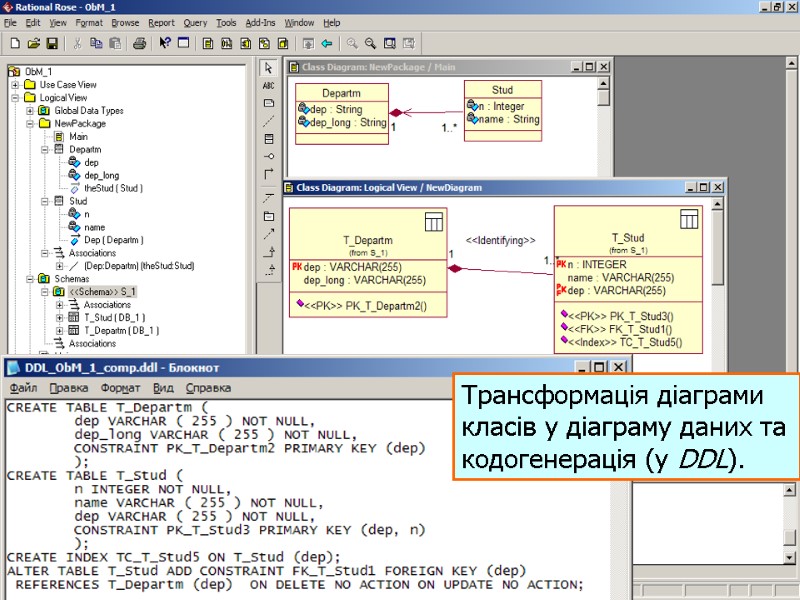Image resolution: width=800 pixels, height=600 pixels.
Task: Click the Save toolbar icon
Action: [x=52, y=43]
